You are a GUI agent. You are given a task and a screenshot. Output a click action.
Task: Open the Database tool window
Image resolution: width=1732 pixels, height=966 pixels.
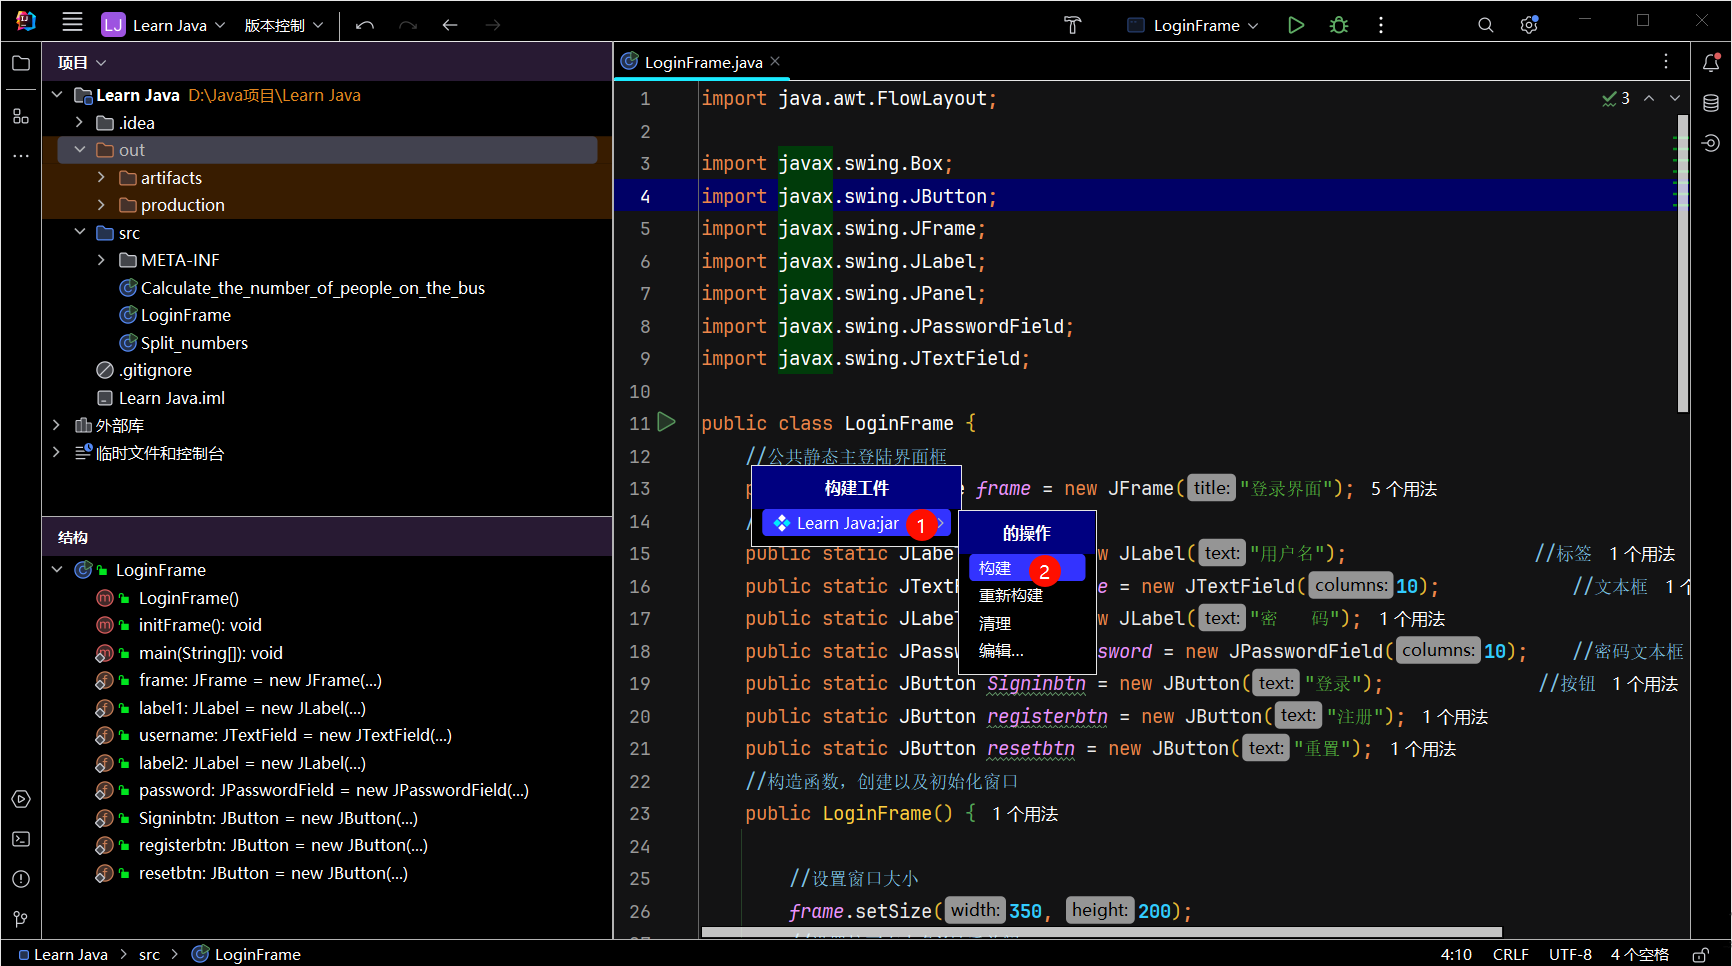pos(1711,103)
